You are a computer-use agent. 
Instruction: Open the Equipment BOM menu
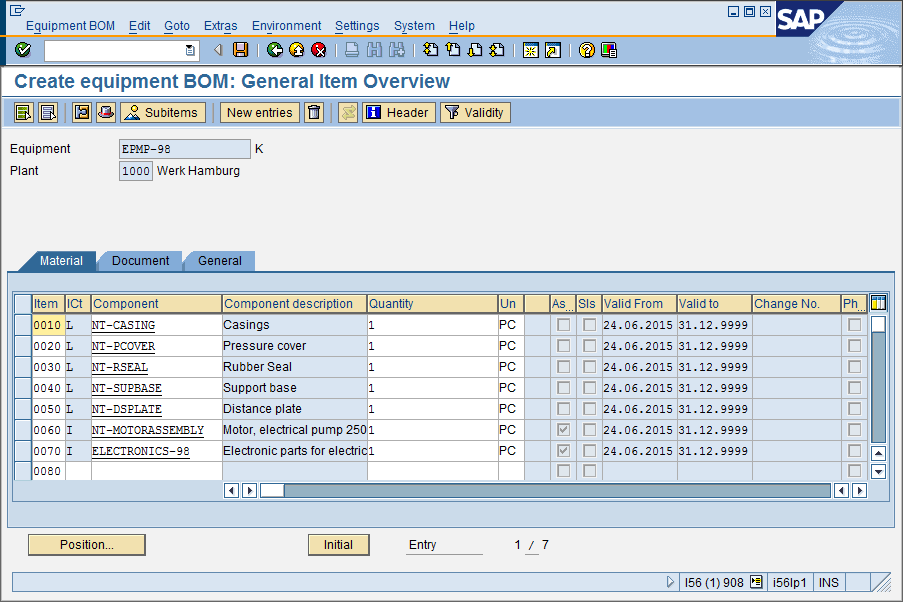point(70,26)
